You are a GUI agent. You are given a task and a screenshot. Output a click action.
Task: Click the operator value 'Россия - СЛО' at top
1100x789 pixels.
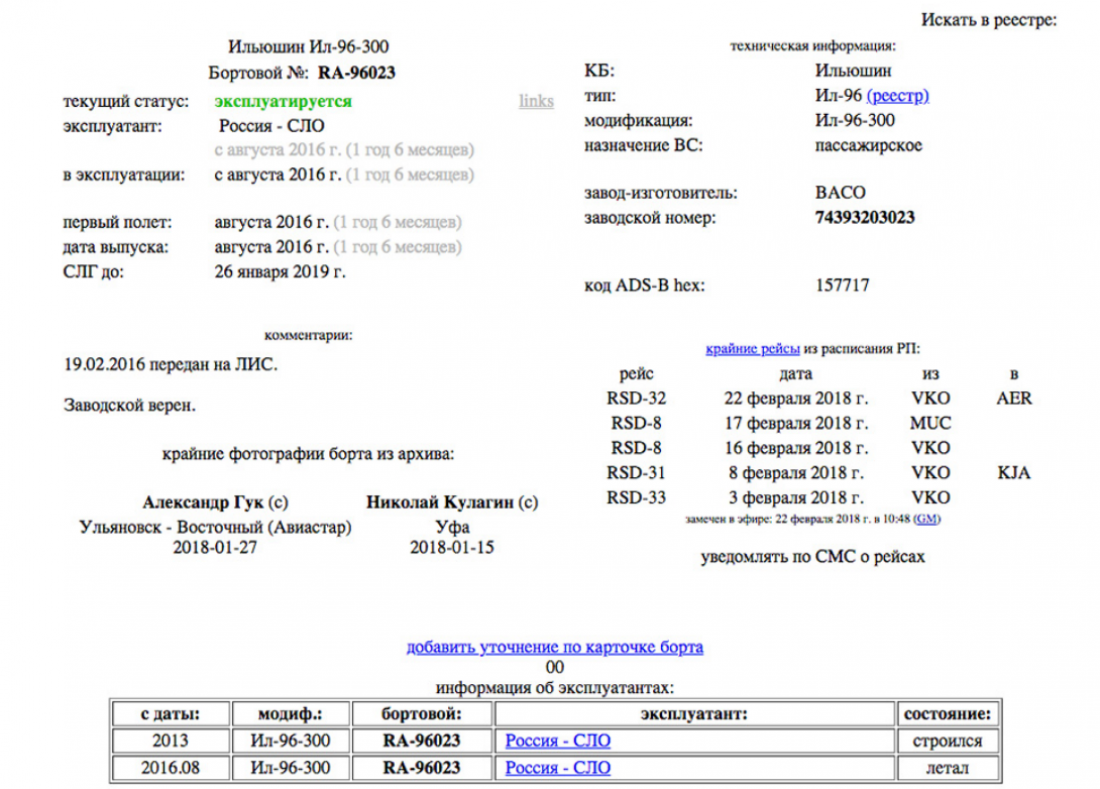tap(271, 126)
